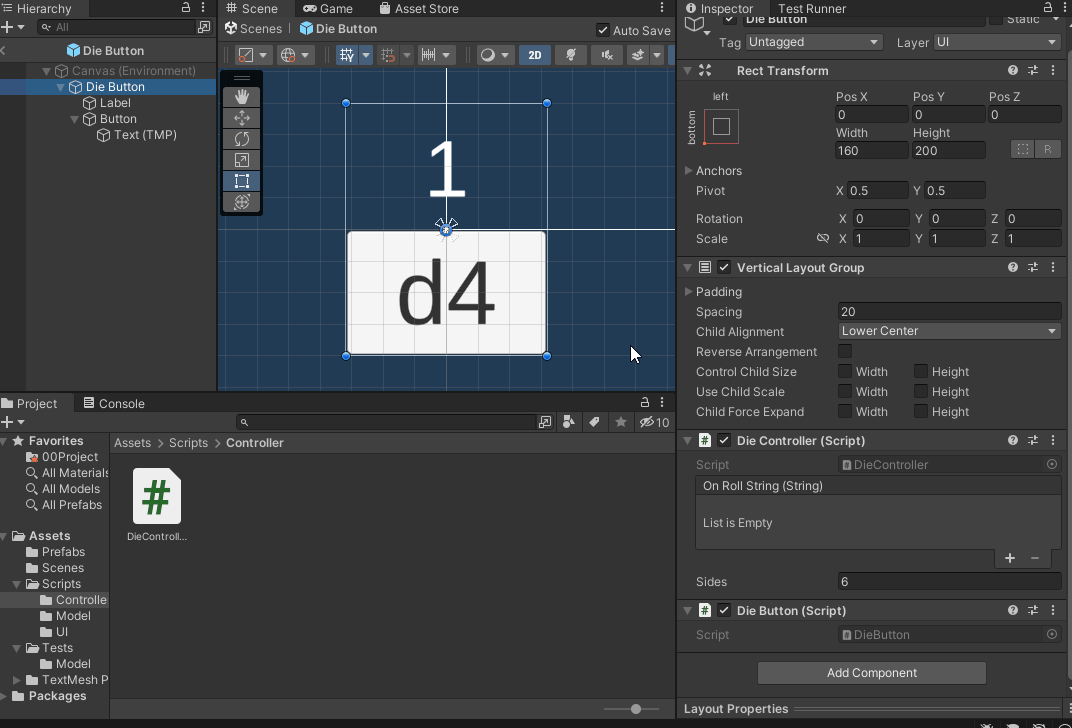Enable the Reverse Arrangement checkbox
The height and width of the screenshot is (728, 1072).
[x=845, y=351]
